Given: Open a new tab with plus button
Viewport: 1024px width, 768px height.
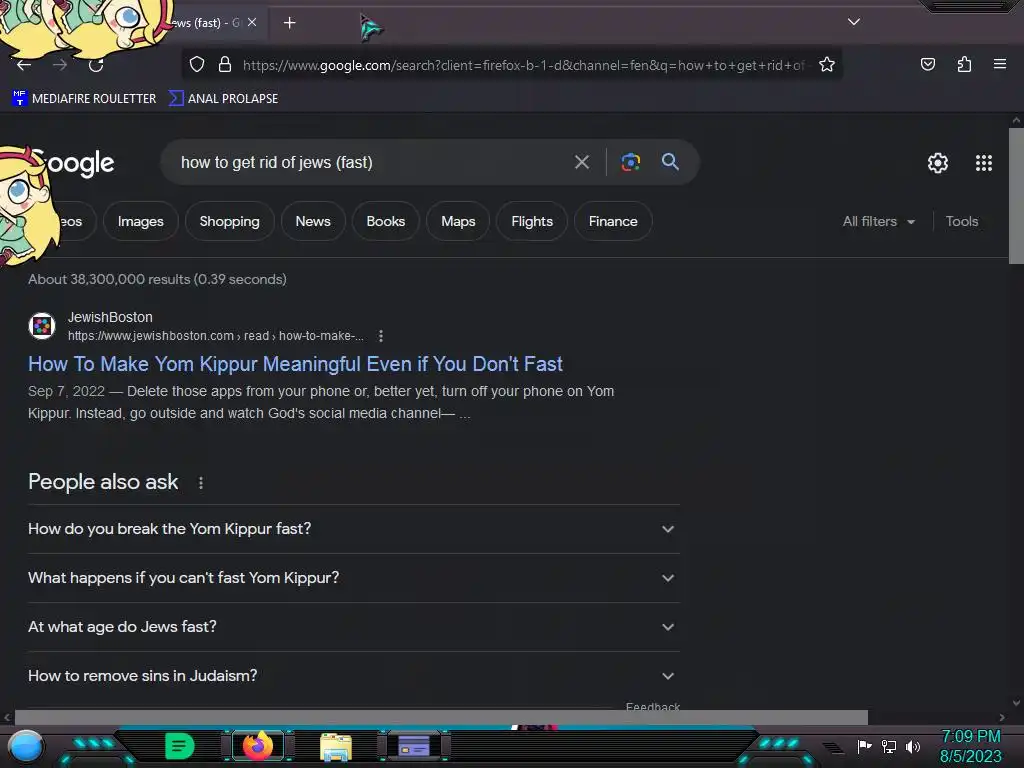Looking at the screenshot, I should pyautogui.click(x=289, y=23).
